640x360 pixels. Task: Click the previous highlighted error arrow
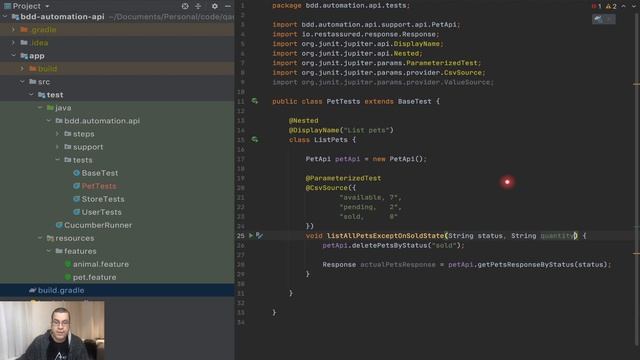pyautogui.click(x=623, y=6)
